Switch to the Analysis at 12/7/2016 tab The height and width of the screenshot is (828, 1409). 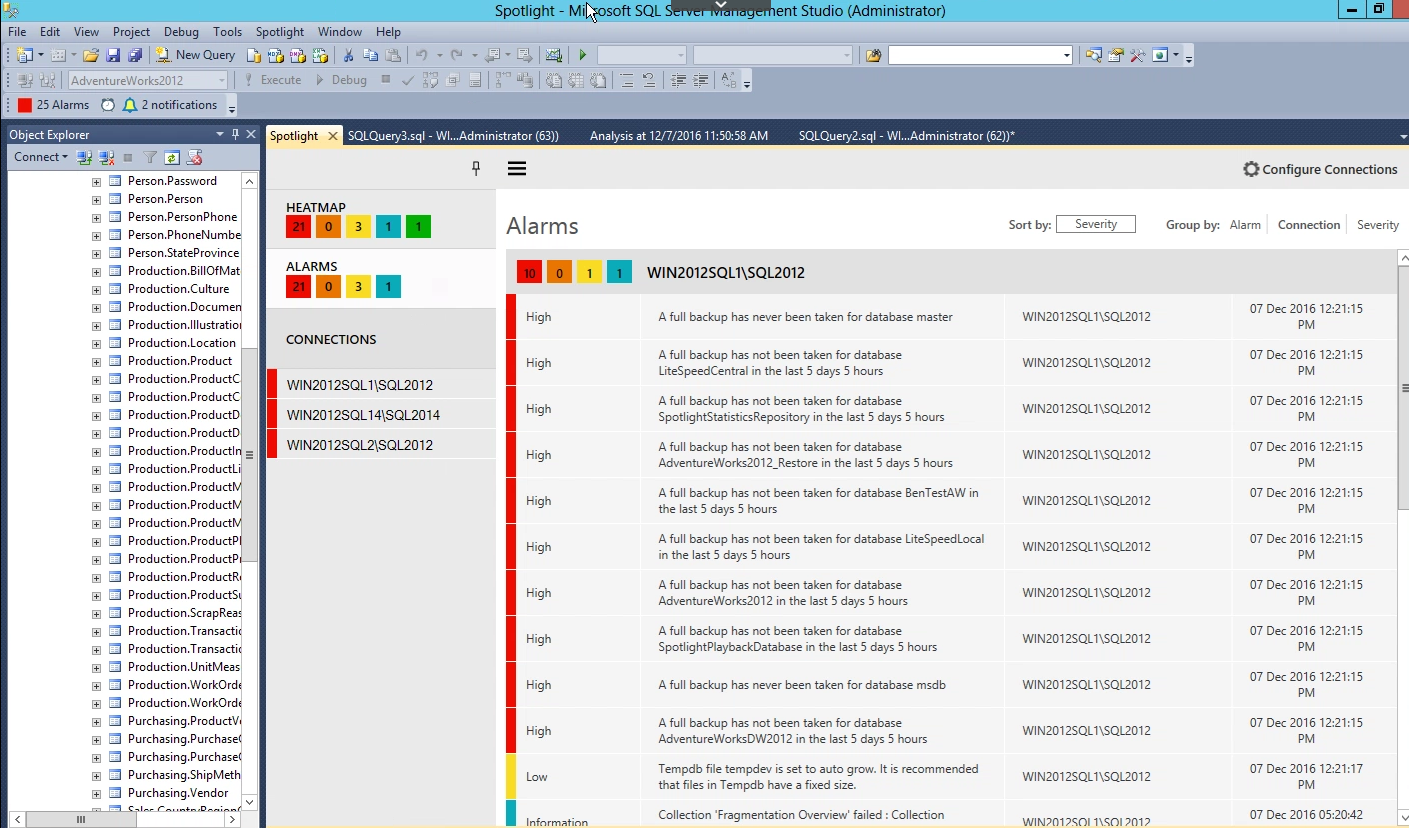point(679,136)
